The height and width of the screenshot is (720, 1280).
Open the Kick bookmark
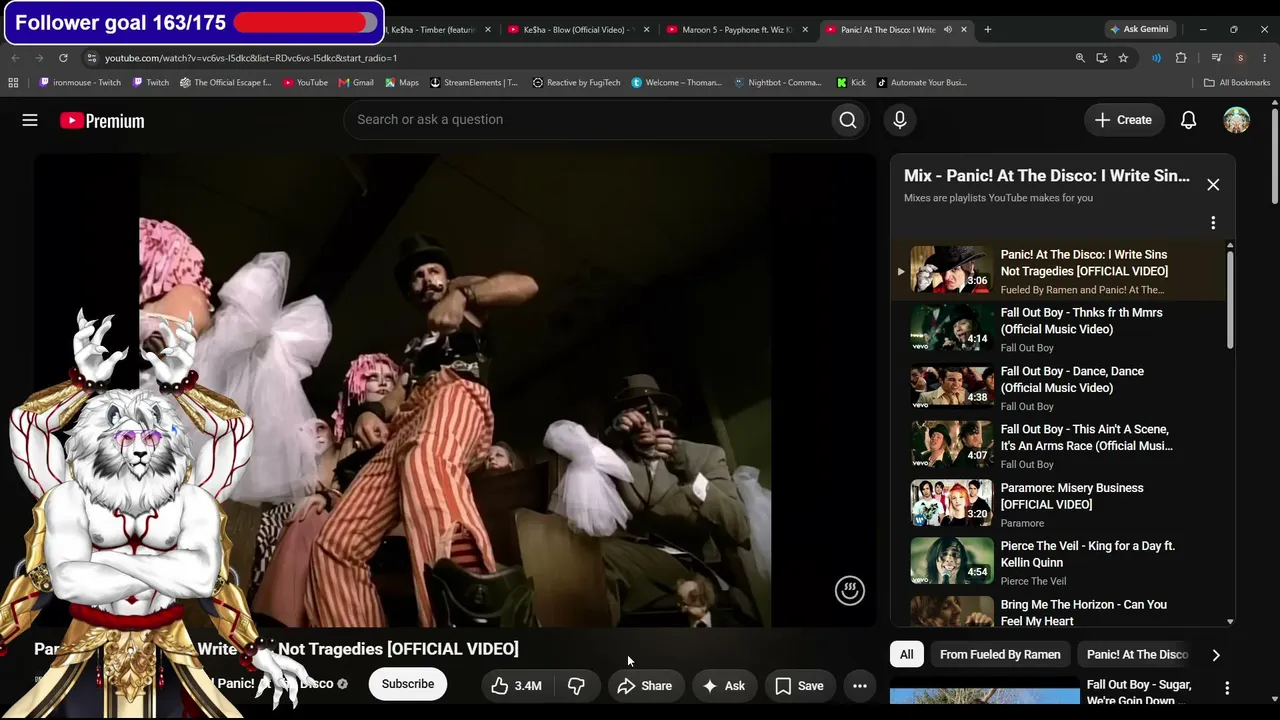[851, 83]
